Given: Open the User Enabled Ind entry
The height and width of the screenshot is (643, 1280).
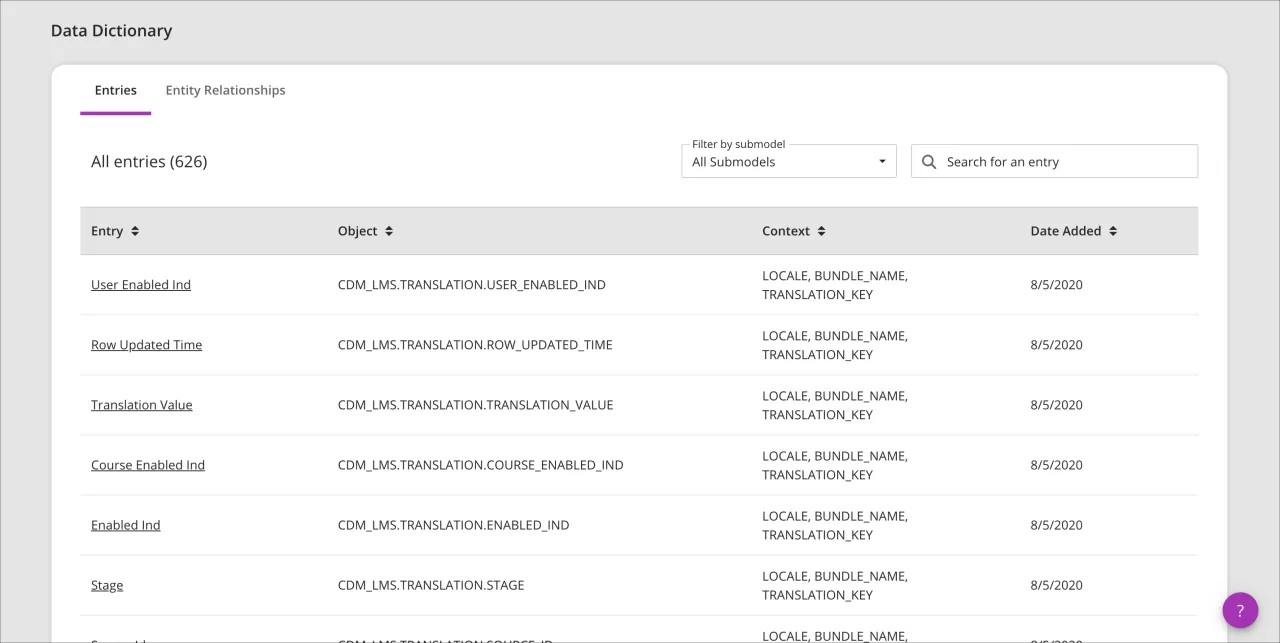Looking at the screenshot, I should pyautogui.click(x=140, y=284).
